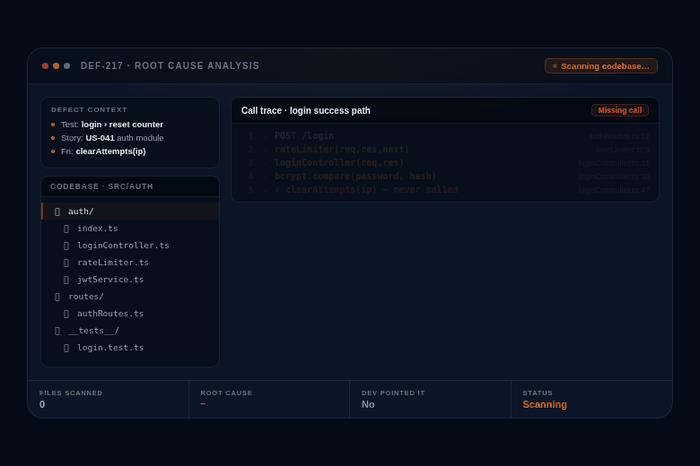The height and width of the screenshot is (466, 700).
Task: Click the POST /login trace line
Action: point(304,136)
